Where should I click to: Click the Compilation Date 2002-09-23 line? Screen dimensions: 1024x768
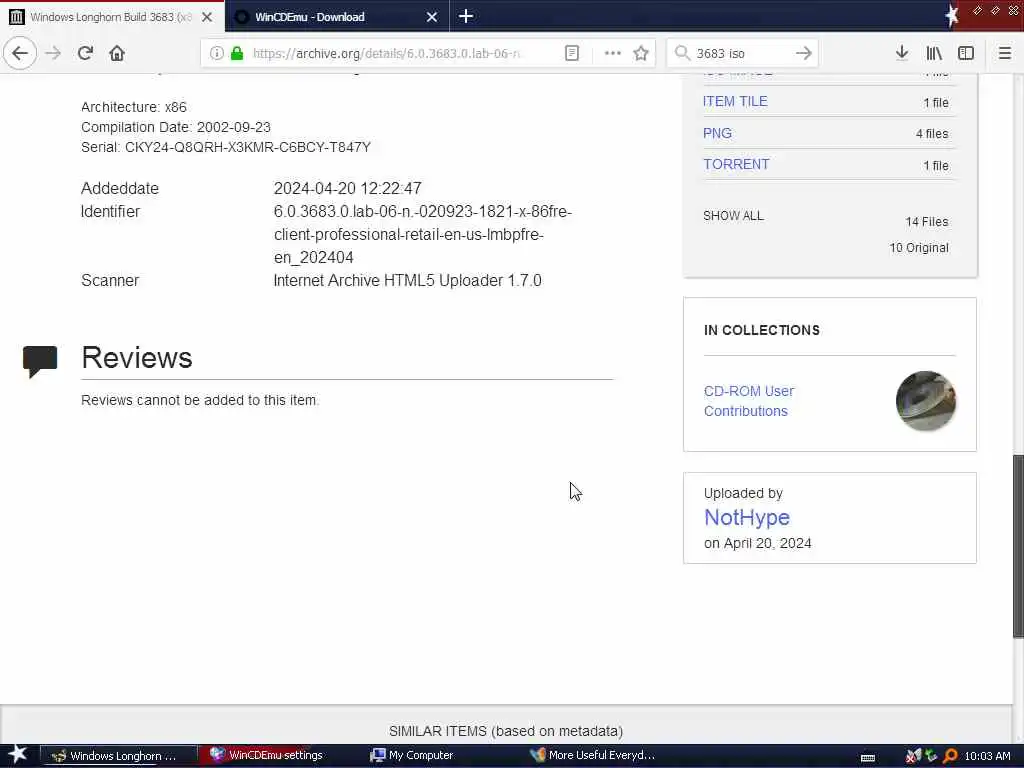point(176,127)
